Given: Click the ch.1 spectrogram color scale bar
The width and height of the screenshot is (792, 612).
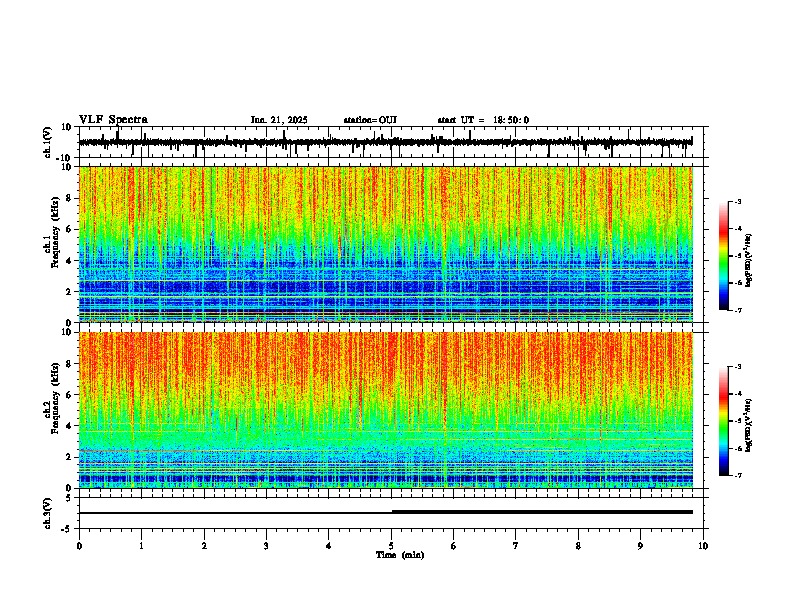Looking at the screenshot, I should click(723, 256).
